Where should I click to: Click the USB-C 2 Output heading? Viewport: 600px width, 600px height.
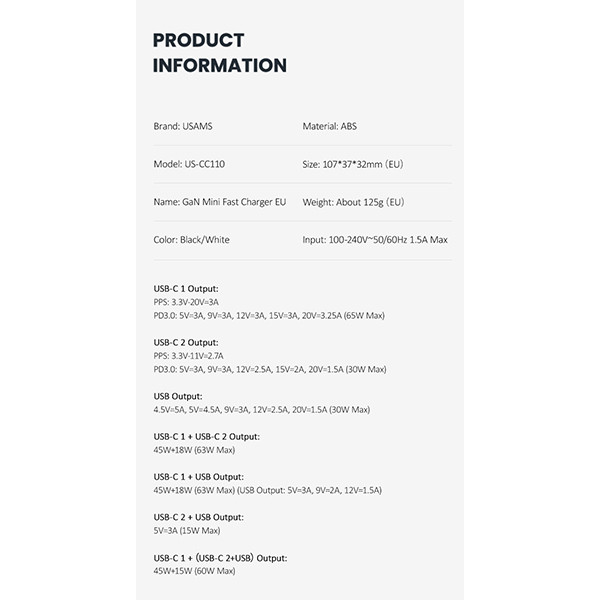185,342
